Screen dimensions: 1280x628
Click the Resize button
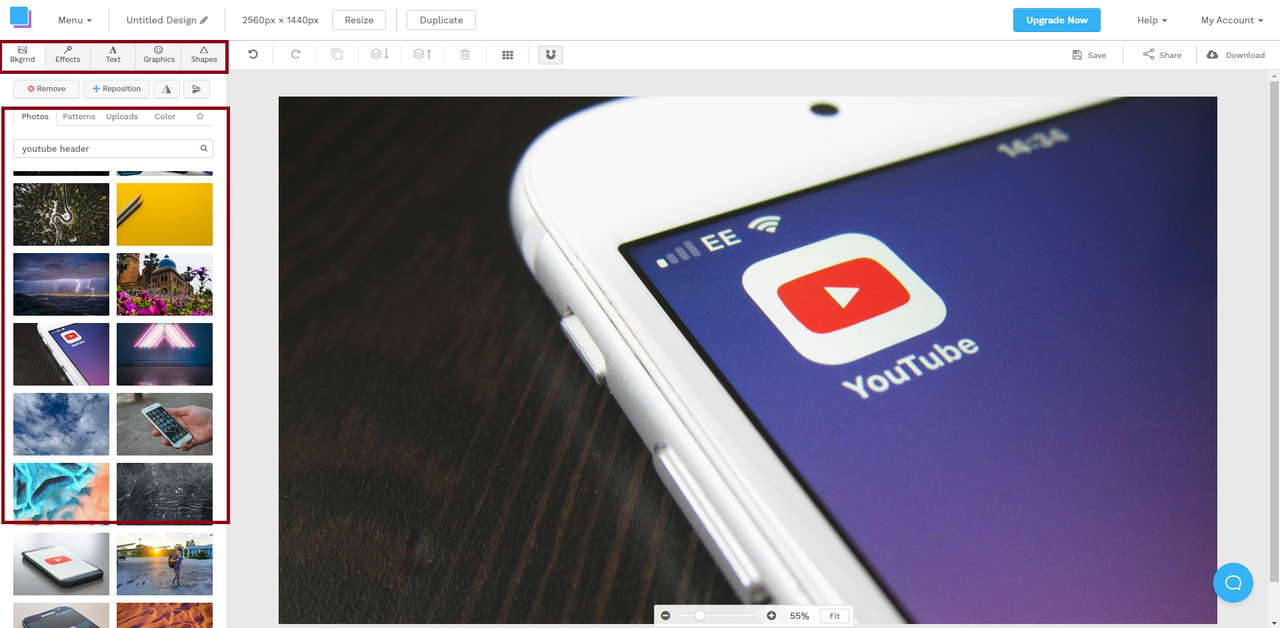[359, 20]
